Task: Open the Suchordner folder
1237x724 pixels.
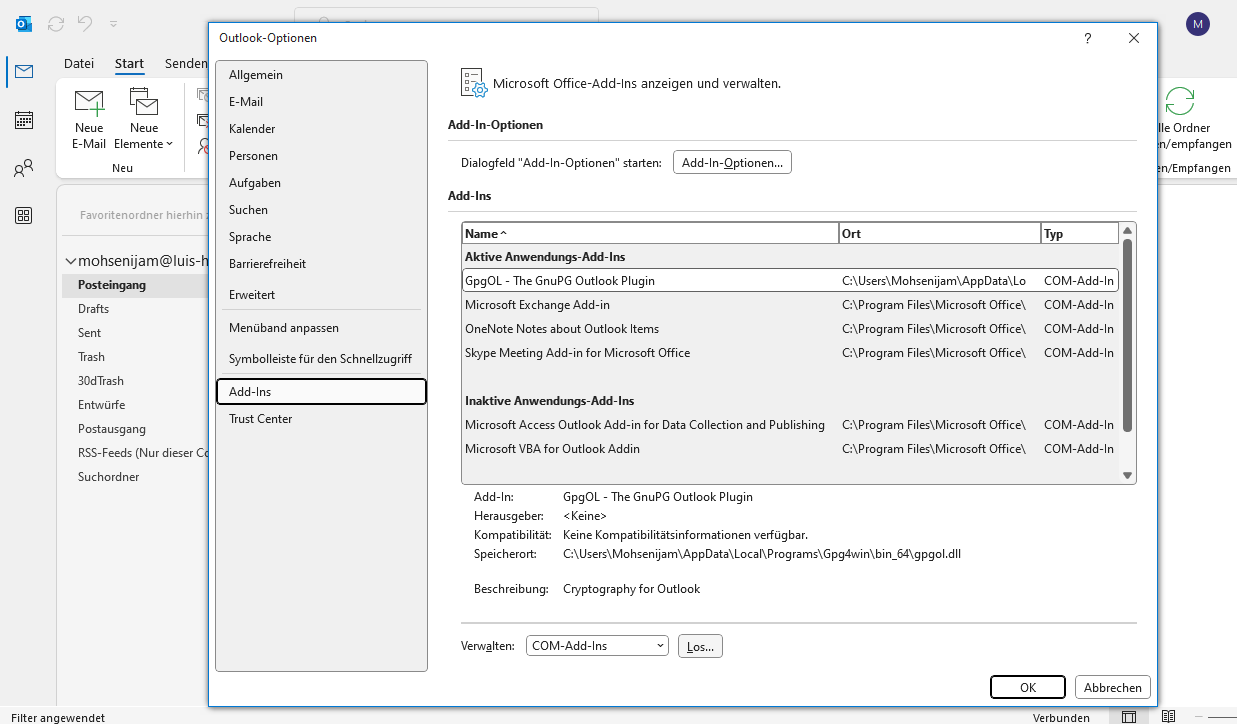Action: pos(134,477)
